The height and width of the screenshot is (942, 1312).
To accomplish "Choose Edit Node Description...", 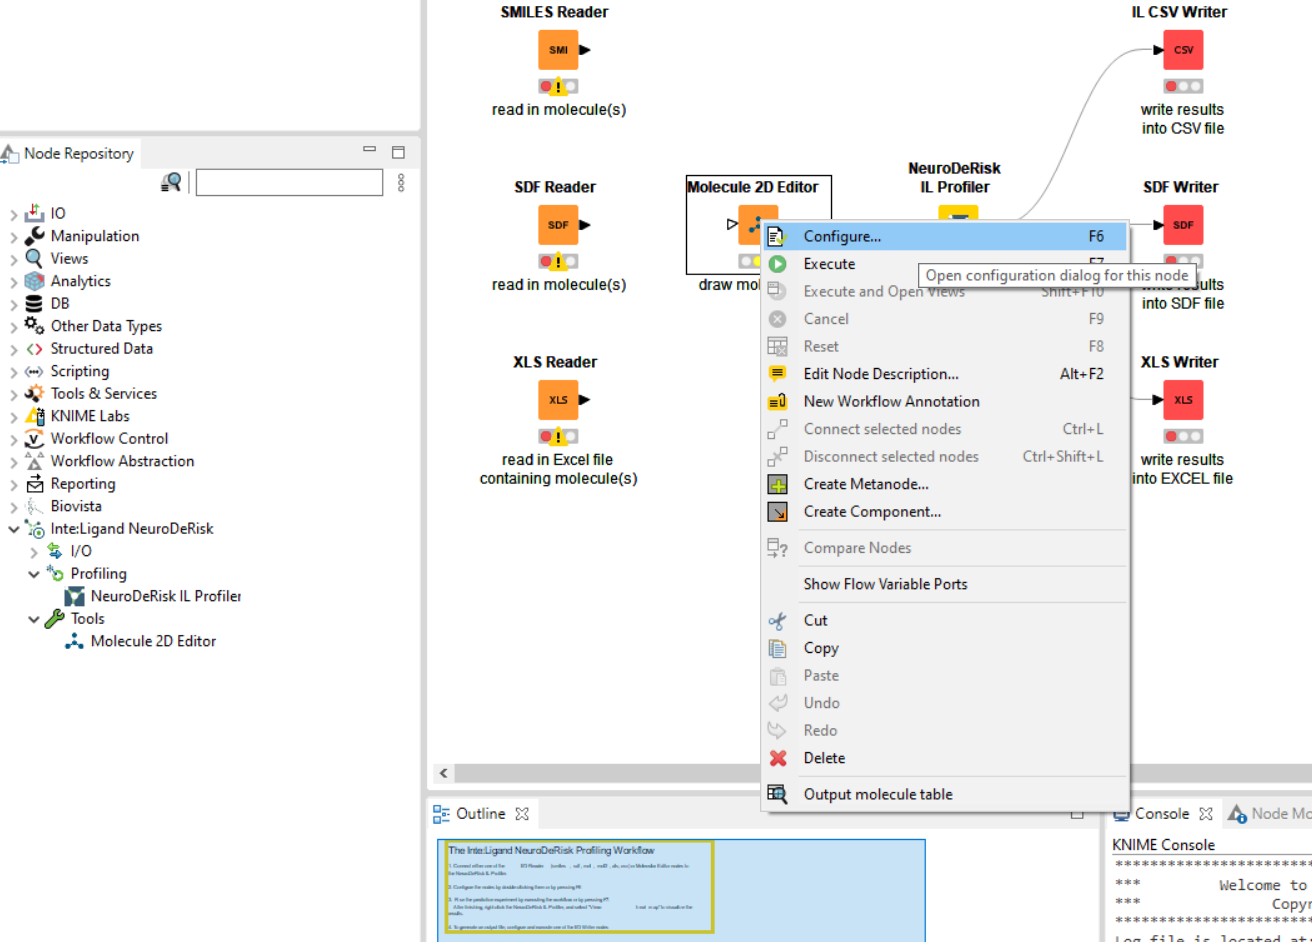I will [x=945, y=374].
